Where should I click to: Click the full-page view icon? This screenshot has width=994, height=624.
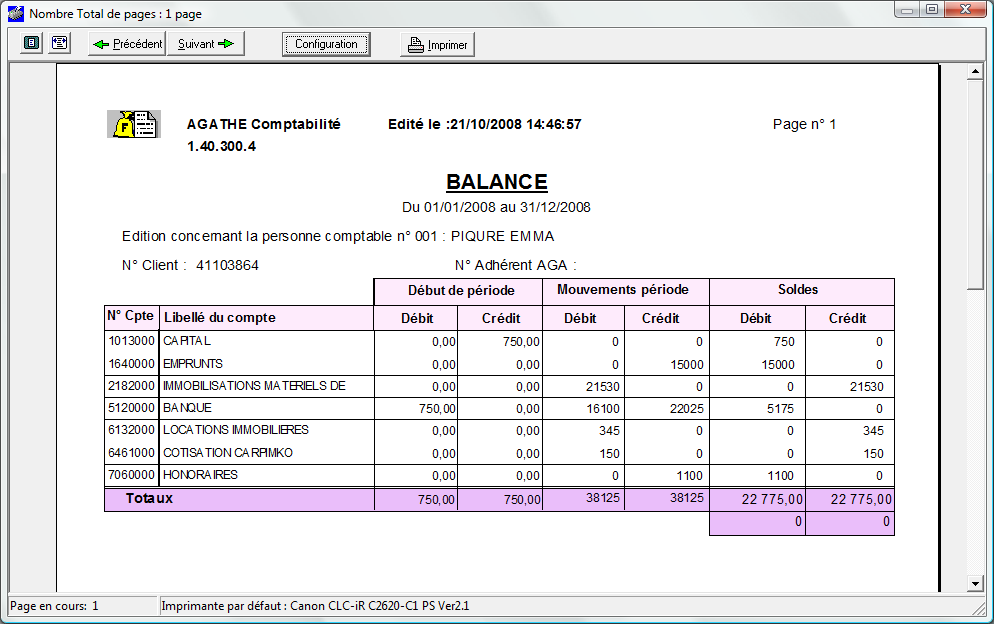click(x=31, y=43)
